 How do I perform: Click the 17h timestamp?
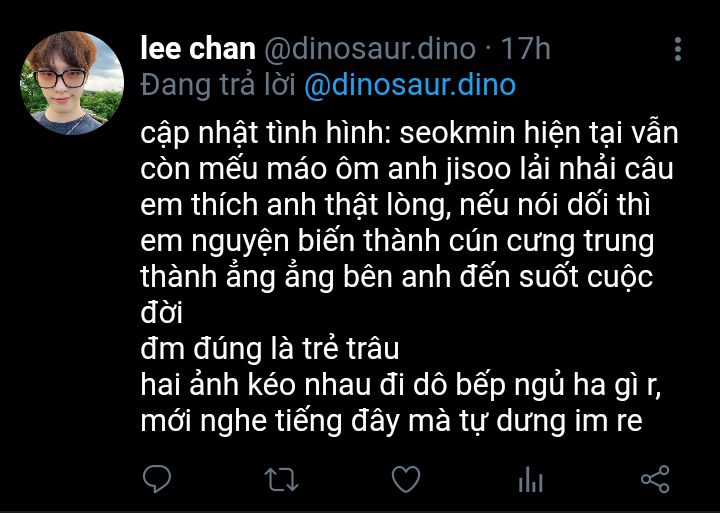(x=525, y=49)
